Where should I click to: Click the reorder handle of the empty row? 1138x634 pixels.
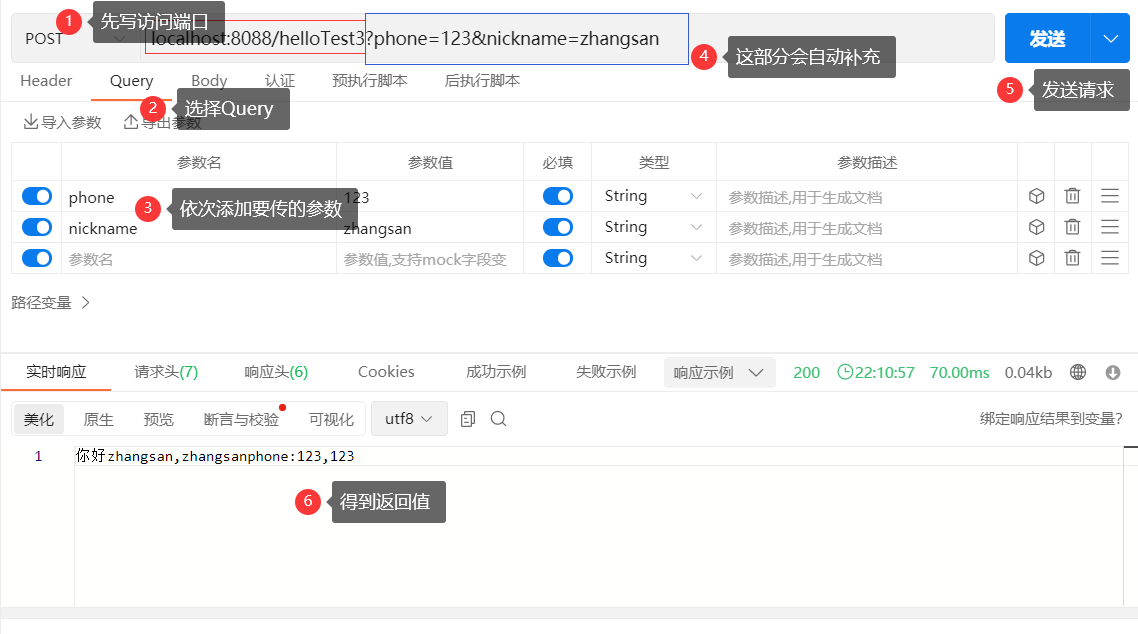1110,258
